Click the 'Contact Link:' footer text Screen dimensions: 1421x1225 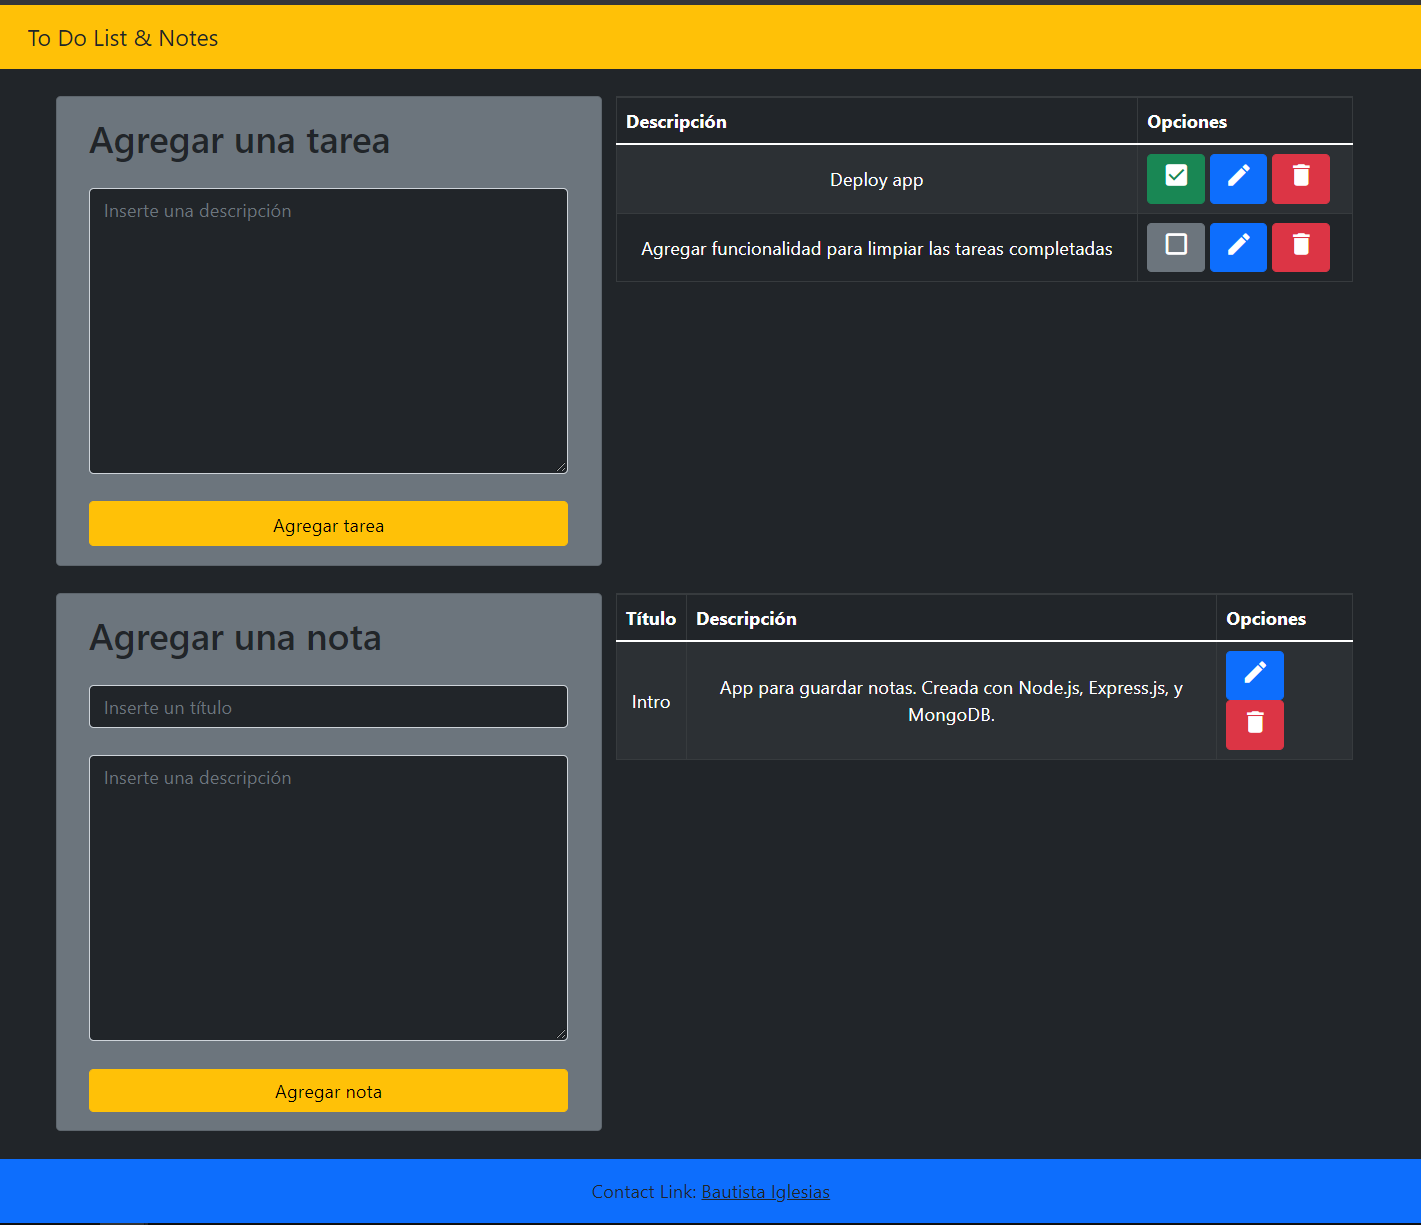[644, 1192]
